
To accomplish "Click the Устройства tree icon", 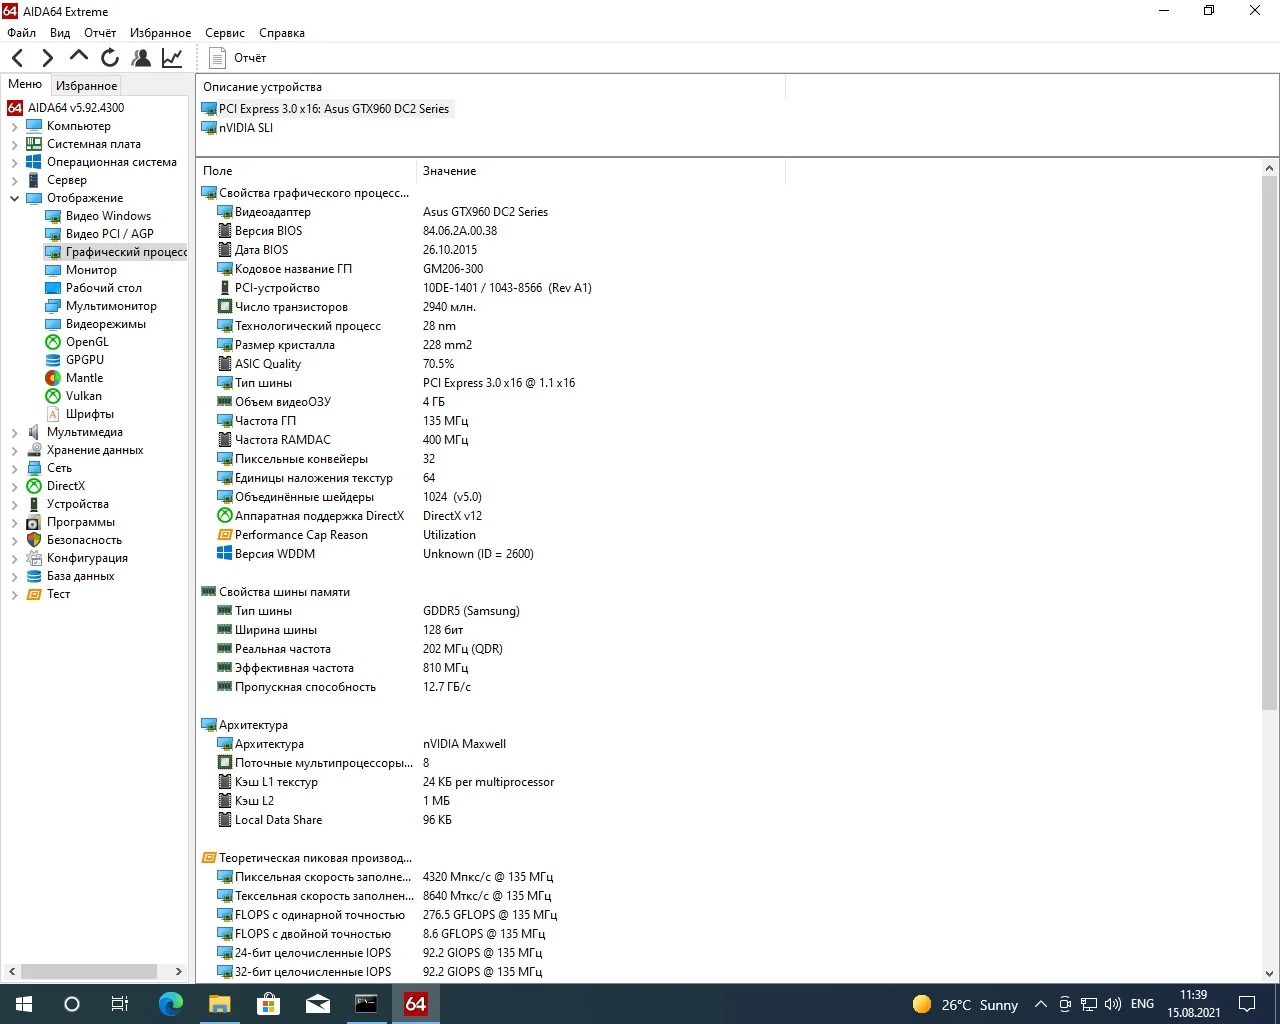I will (x=34, y=504).
